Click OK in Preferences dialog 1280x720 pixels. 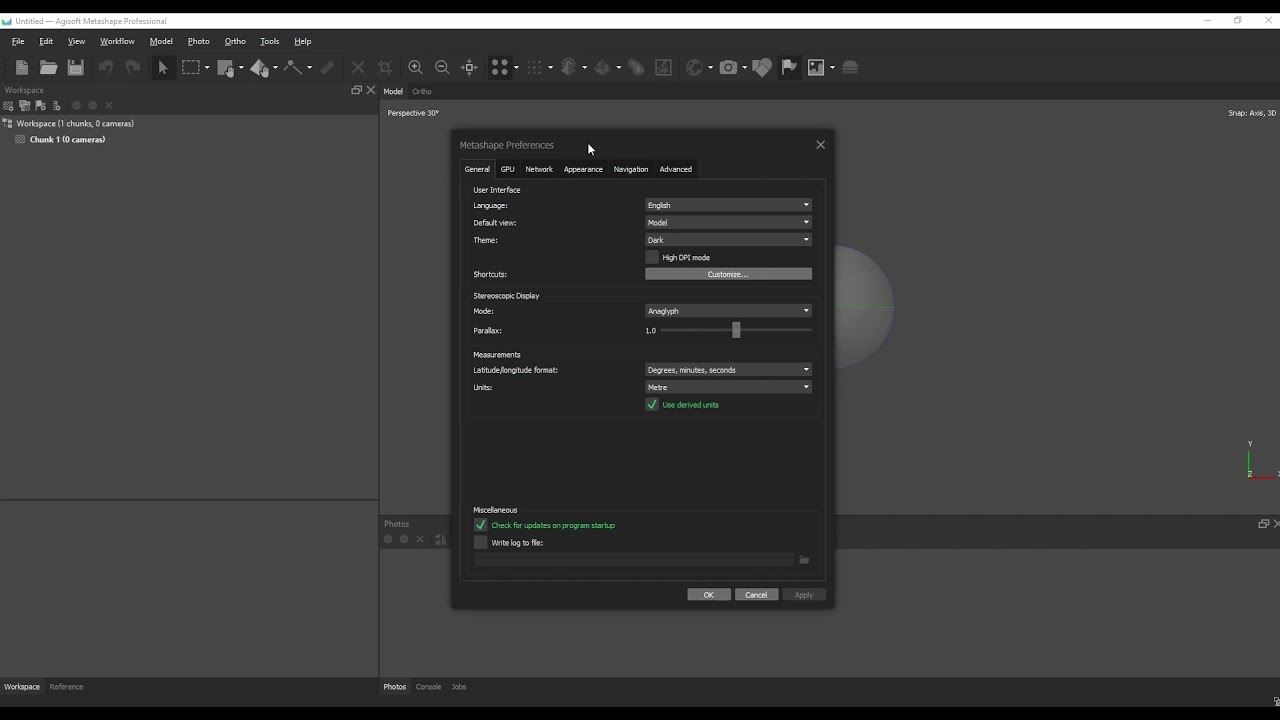(709, 595)
